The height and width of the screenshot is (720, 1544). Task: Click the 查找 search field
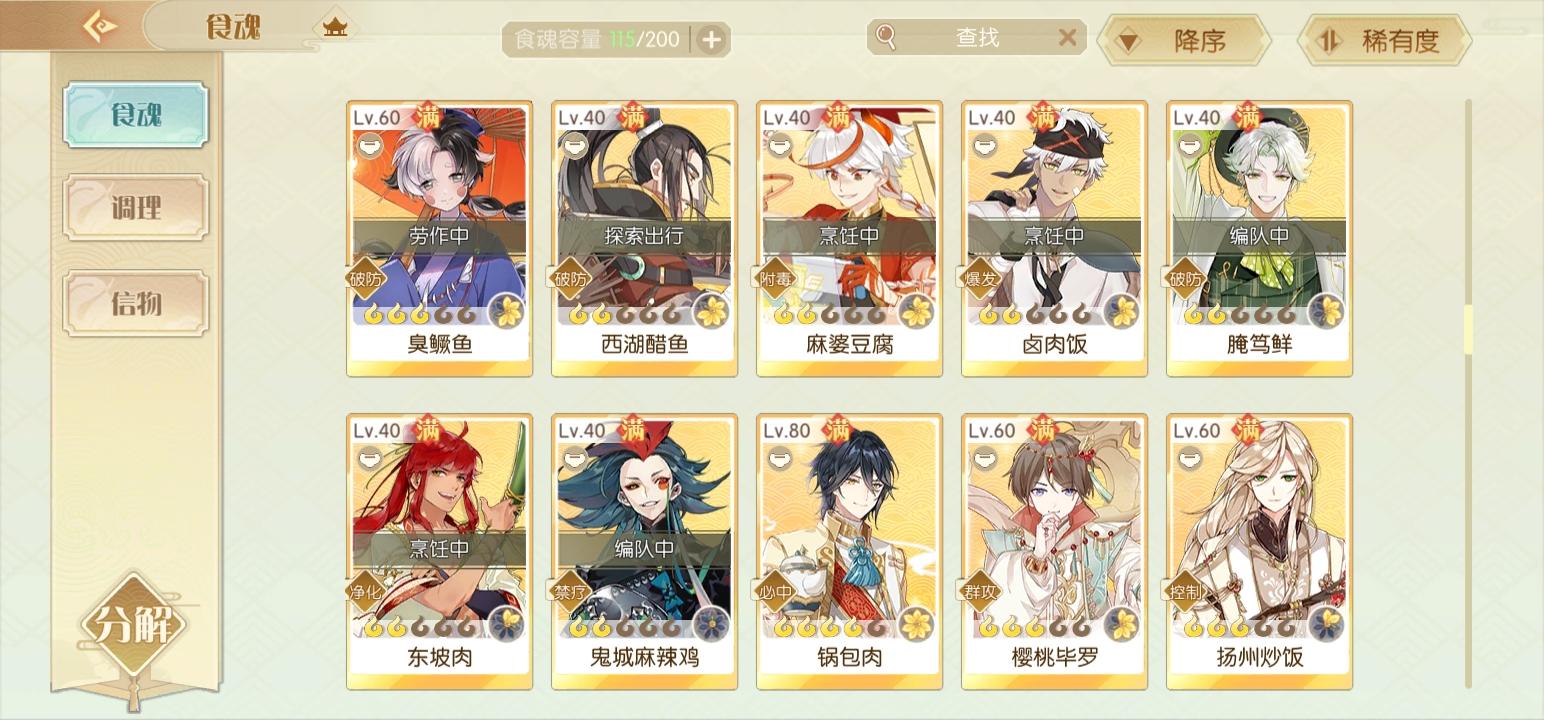(x=975, y=38)
